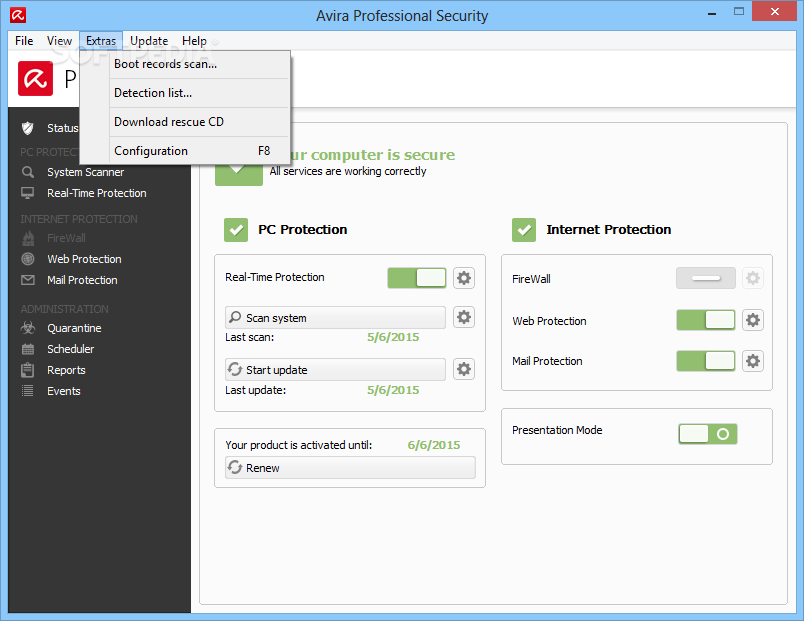
Task: Select Scheduler in the sidebar
Action: click(71, 349)
